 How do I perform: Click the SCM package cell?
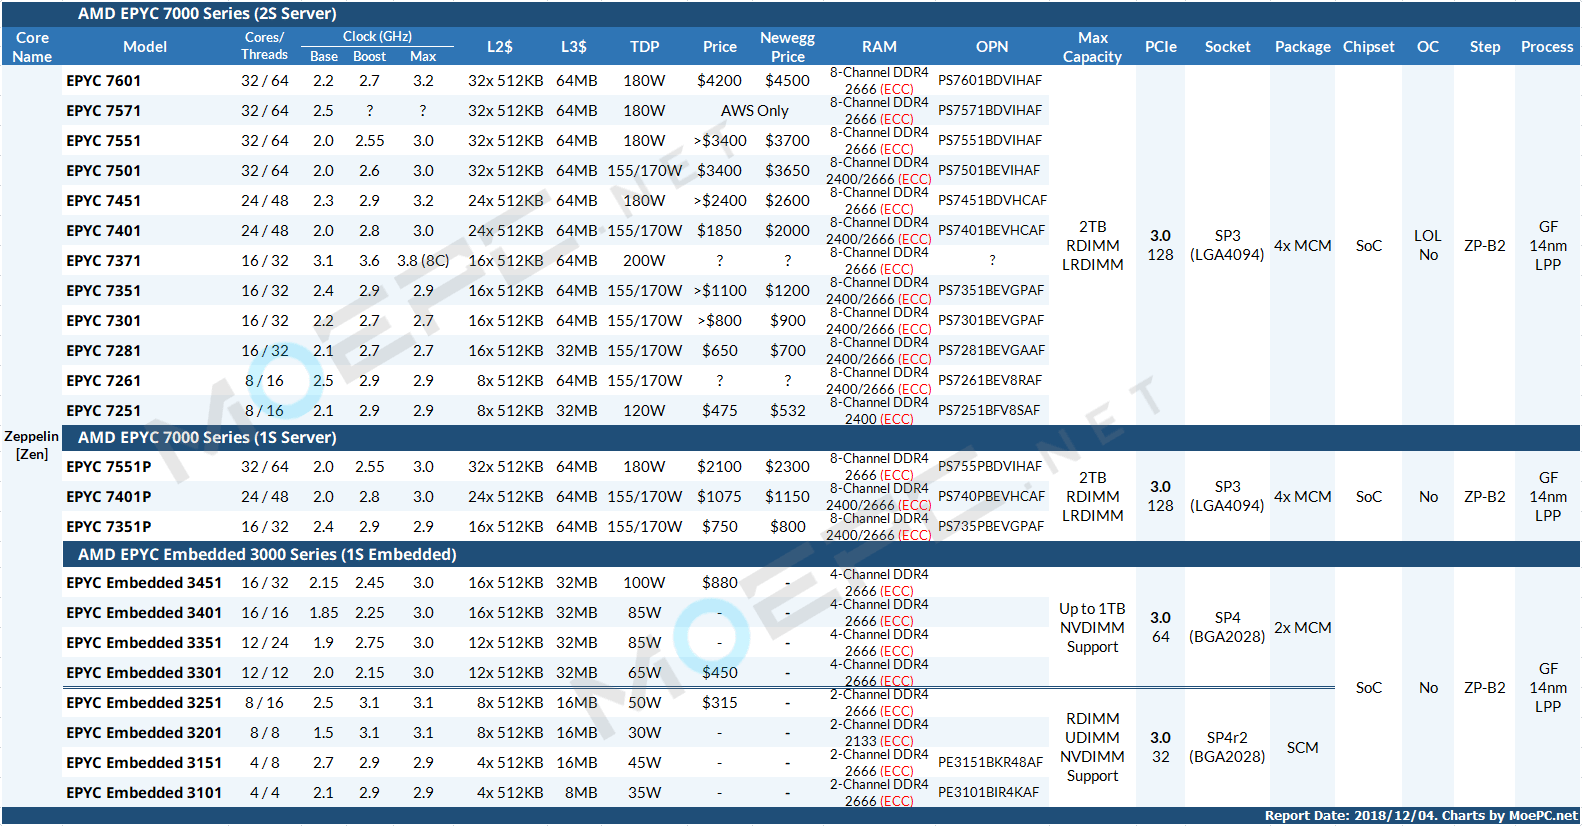[x=1302, y=748]
